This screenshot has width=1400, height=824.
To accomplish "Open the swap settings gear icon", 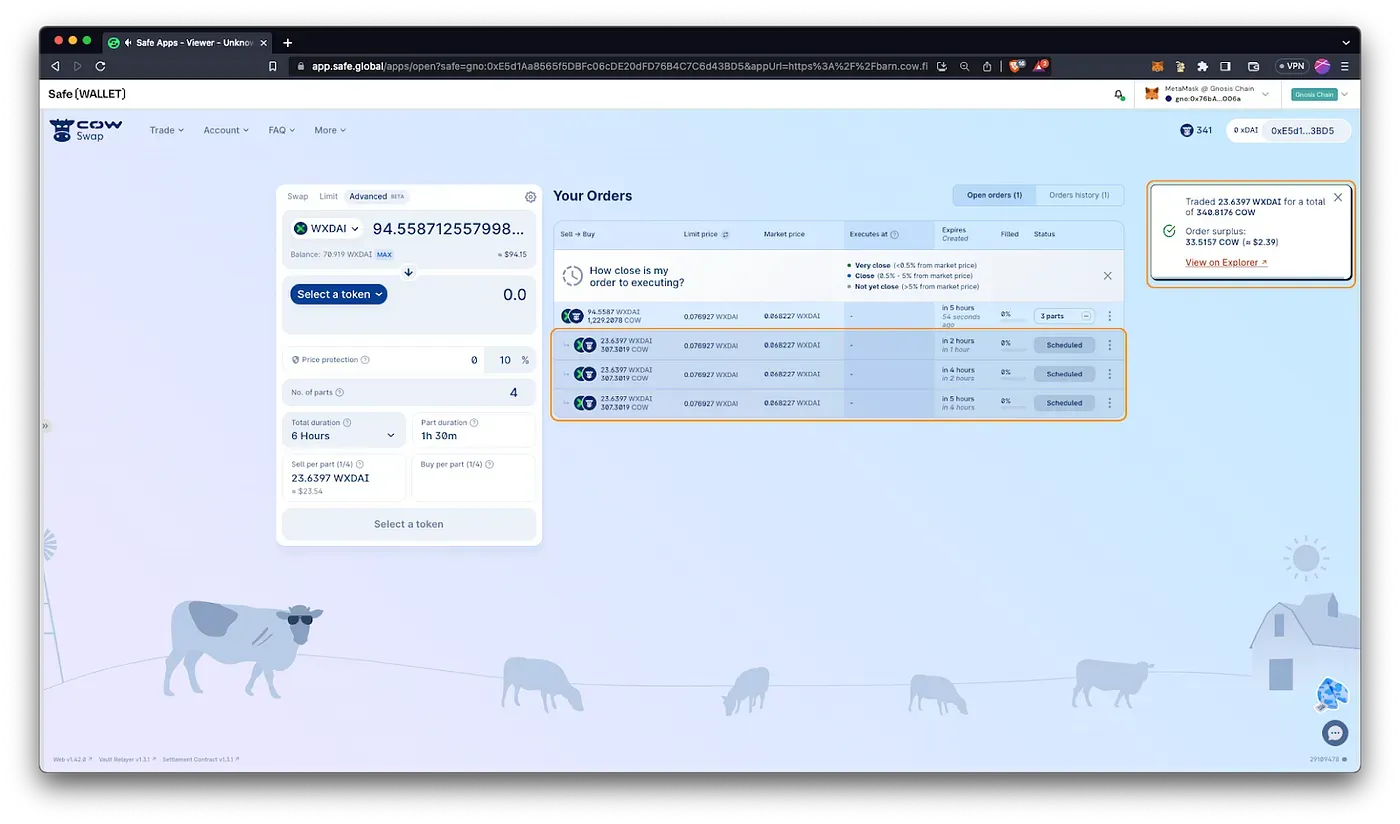I will [x=531, y=197].
